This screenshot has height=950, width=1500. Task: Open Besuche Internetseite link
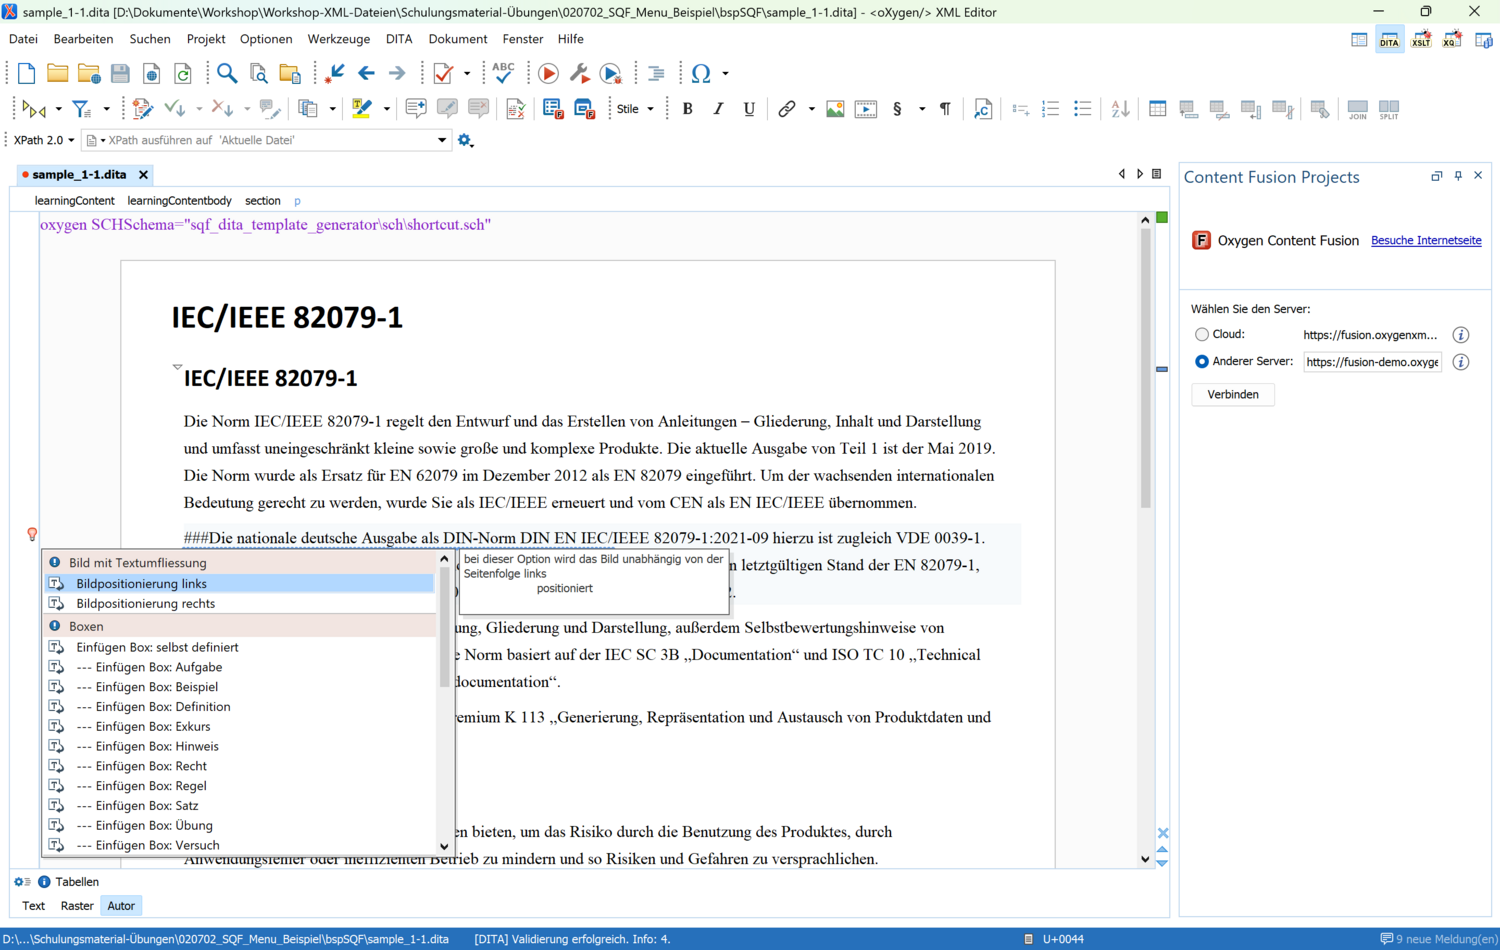pyautogui.click(x=1426, y=241)
